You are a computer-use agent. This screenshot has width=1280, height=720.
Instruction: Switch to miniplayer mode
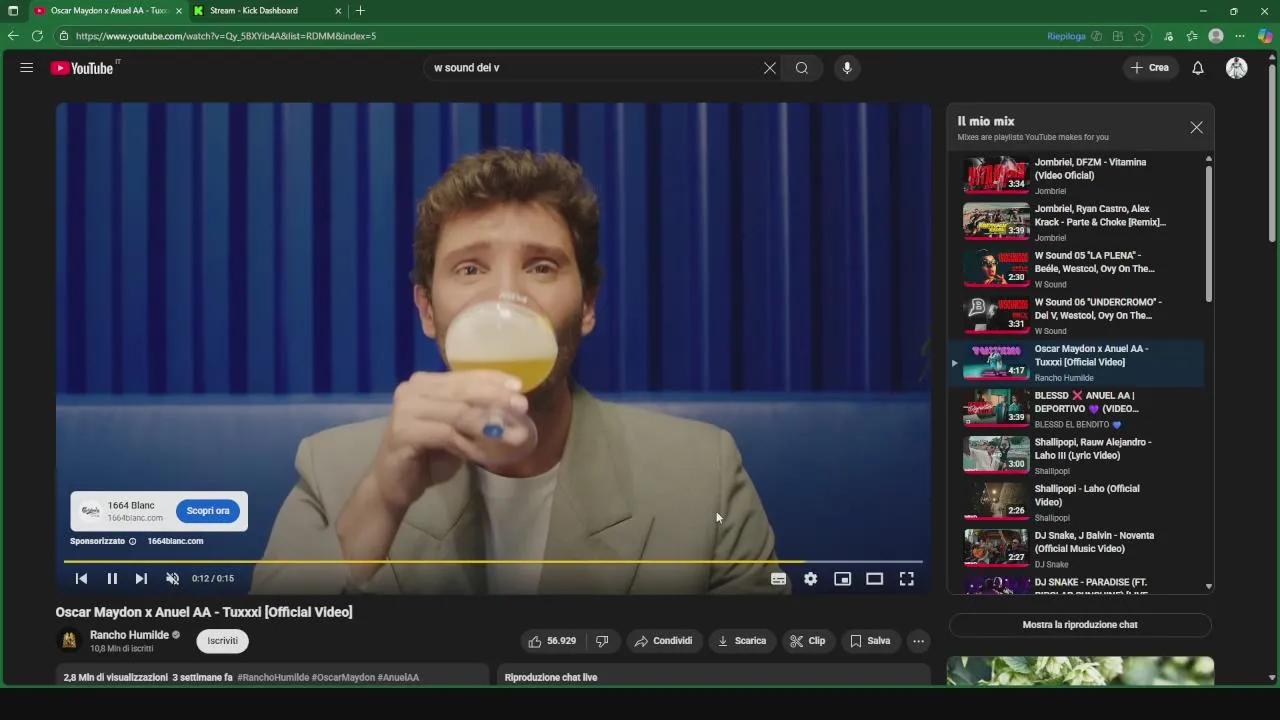pos(842,579)
